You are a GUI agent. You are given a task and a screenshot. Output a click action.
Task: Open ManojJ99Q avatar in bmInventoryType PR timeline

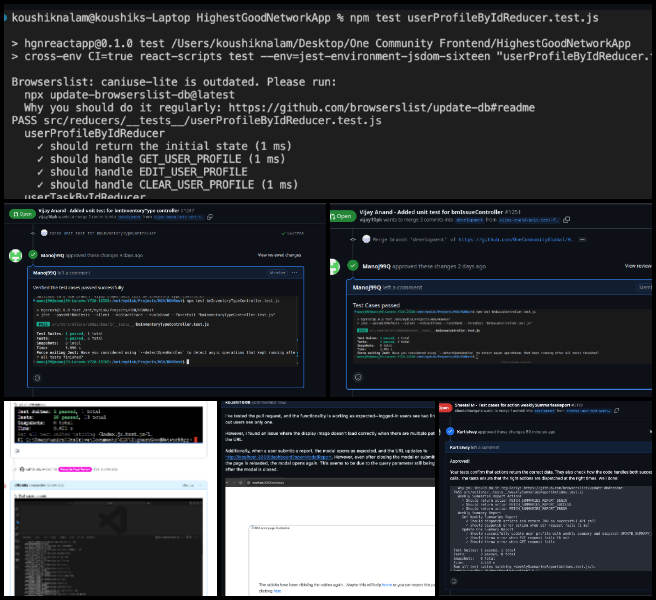pyautogui.click(x=15, y=255)
